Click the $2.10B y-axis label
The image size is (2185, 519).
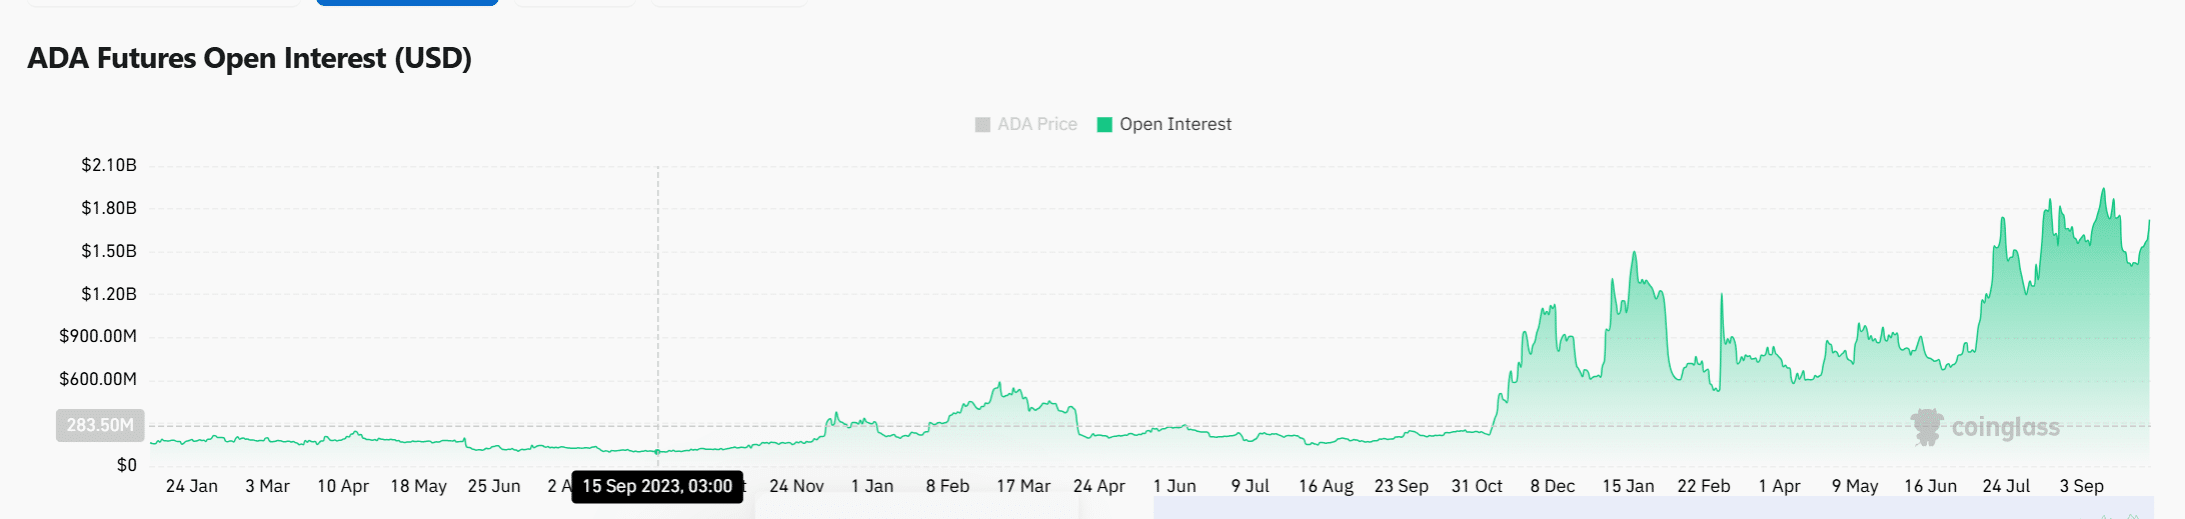coord(109,165)
